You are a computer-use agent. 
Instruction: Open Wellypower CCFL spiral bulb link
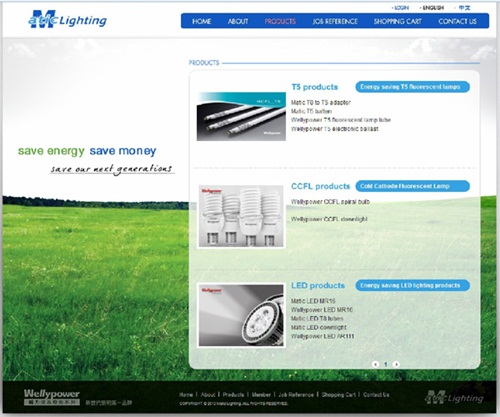pos(330,202)
